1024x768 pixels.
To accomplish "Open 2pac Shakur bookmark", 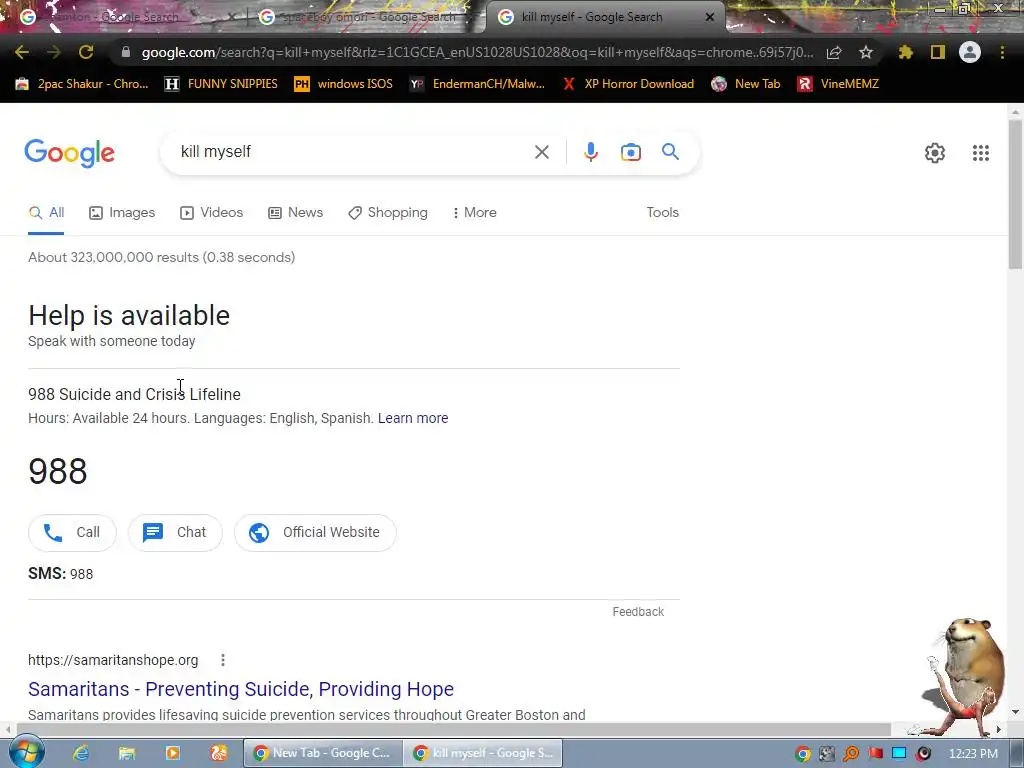I will tap(82, 84).
